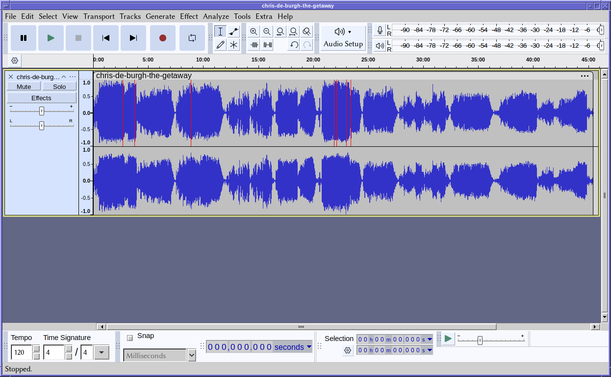Viewport: 611px width, 377px height.
Task: Select the Draw pencil tool
Action: click(220, 45)
